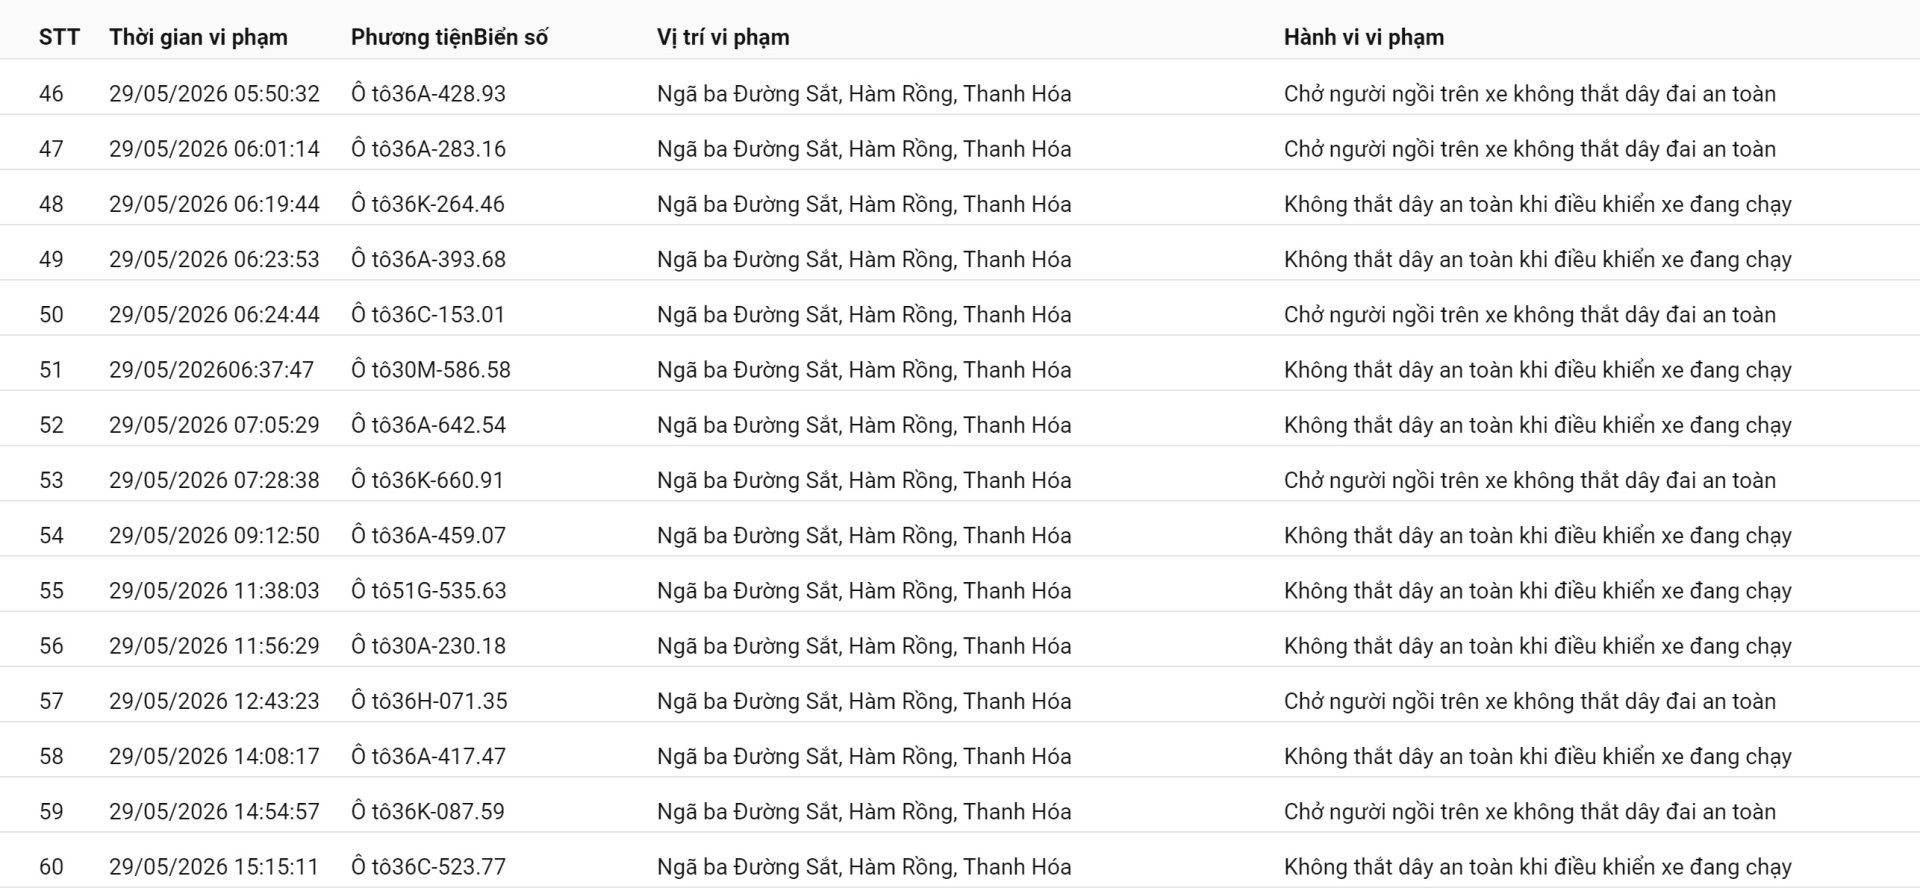Select row number 52
Image resolution: width=1920 pixels, height=888 pixels.
point(51,425)
